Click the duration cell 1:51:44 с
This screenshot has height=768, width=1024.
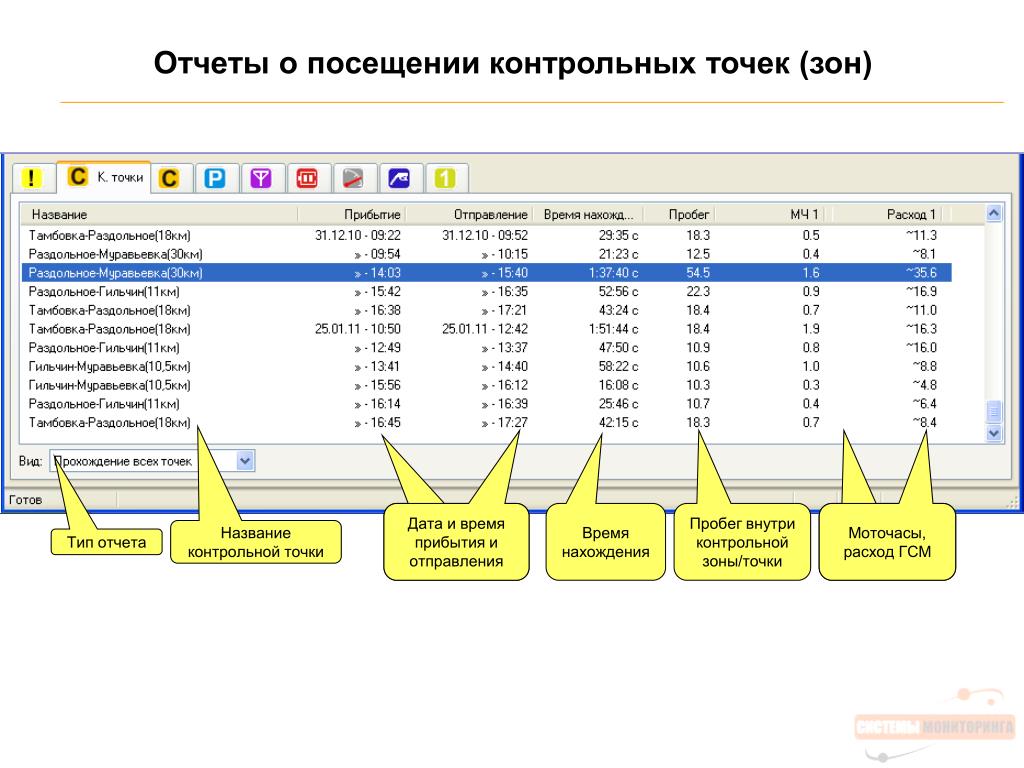(x=613, y=328)
